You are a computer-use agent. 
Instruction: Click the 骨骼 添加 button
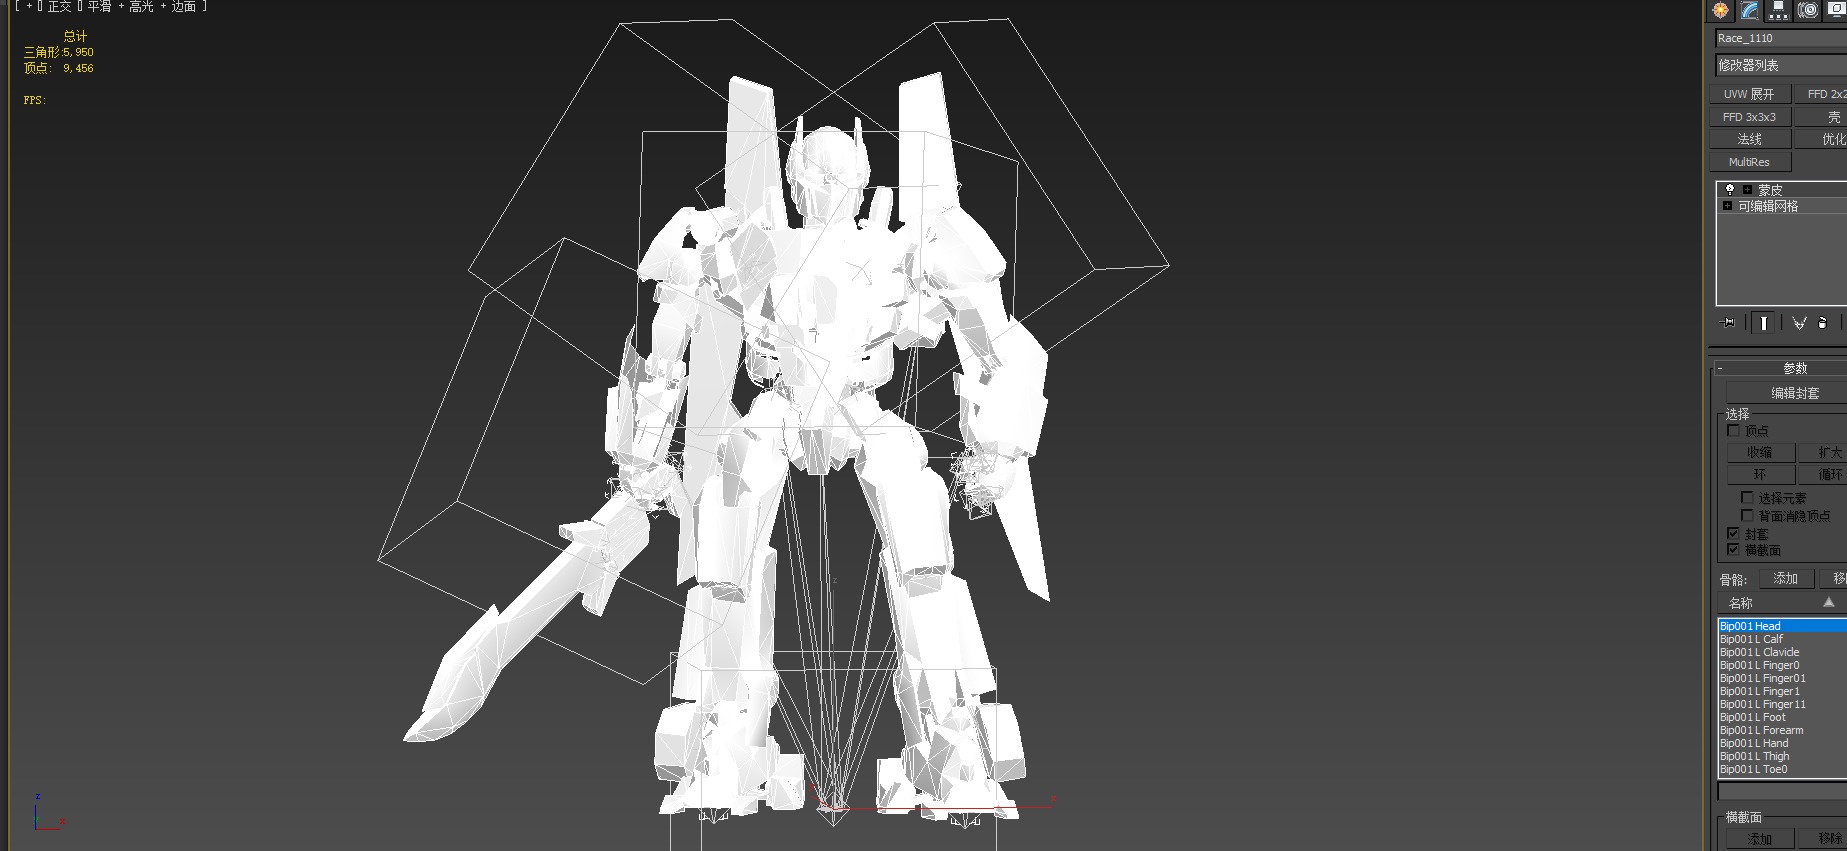click(x=1786, y=579)
